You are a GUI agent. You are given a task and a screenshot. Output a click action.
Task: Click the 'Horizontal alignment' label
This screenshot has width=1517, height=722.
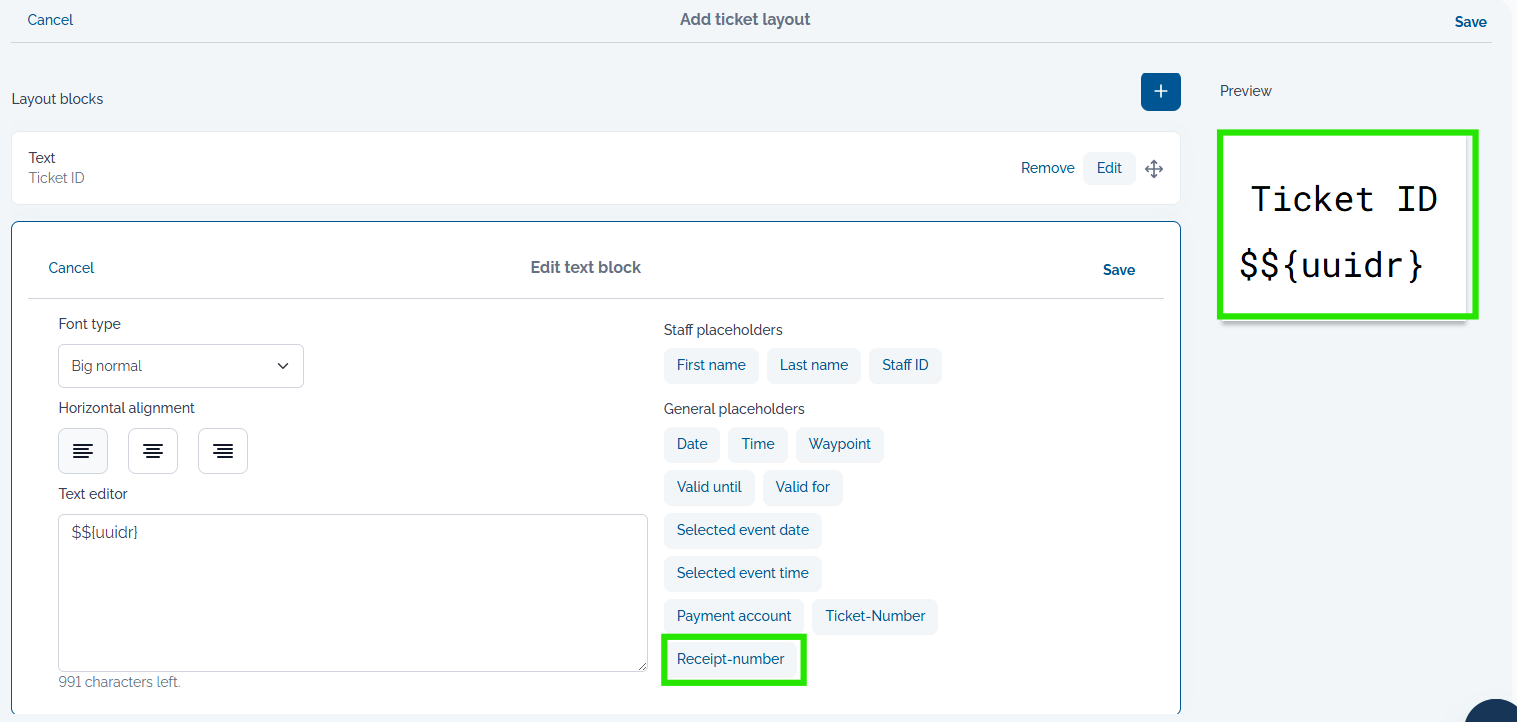point(127,408)
